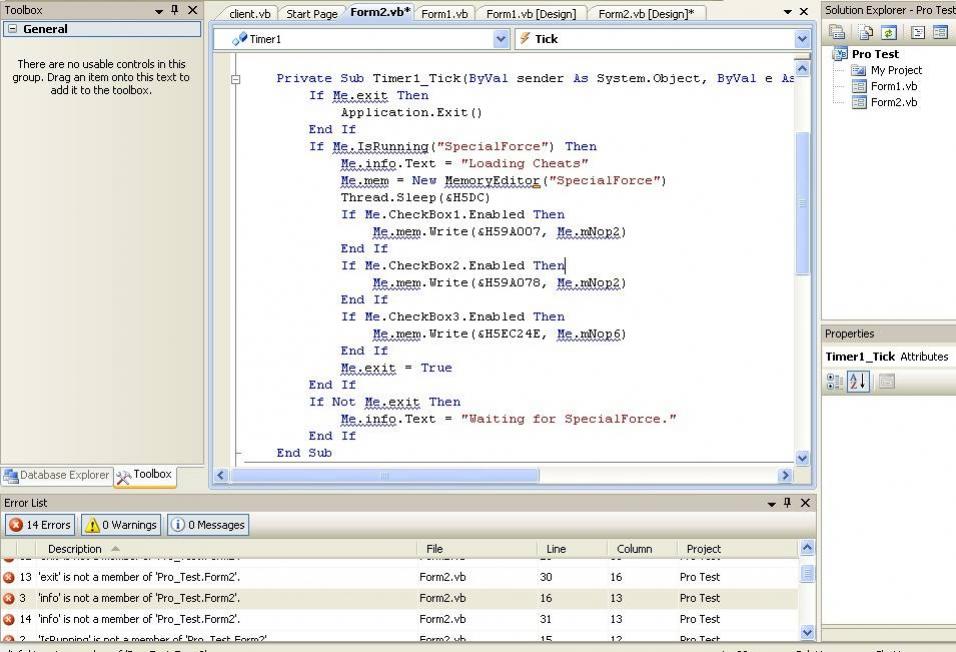Open the Tick method name dropdown
Viewport: 956px width, 652px height.
(x=802, y=39)
